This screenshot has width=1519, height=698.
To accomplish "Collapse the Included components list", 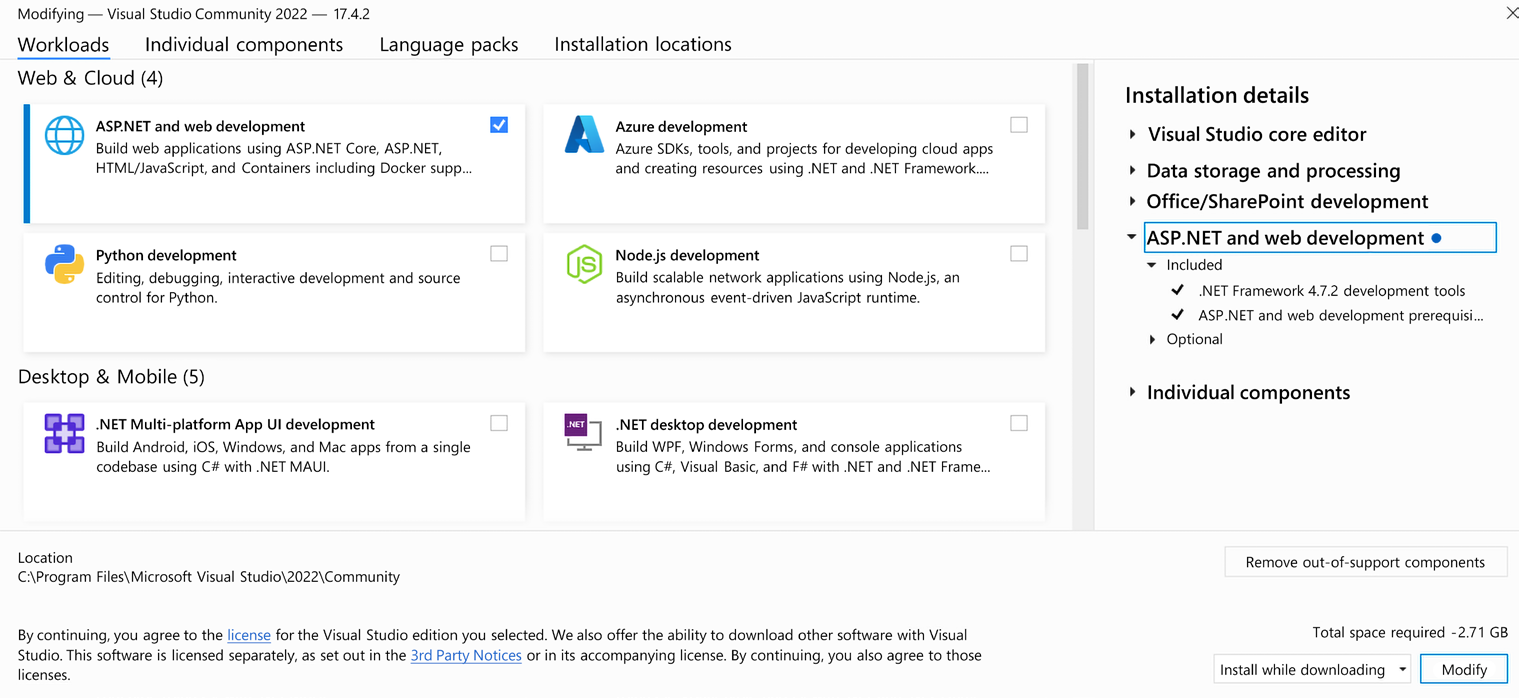I will [x=1152, y=265].
